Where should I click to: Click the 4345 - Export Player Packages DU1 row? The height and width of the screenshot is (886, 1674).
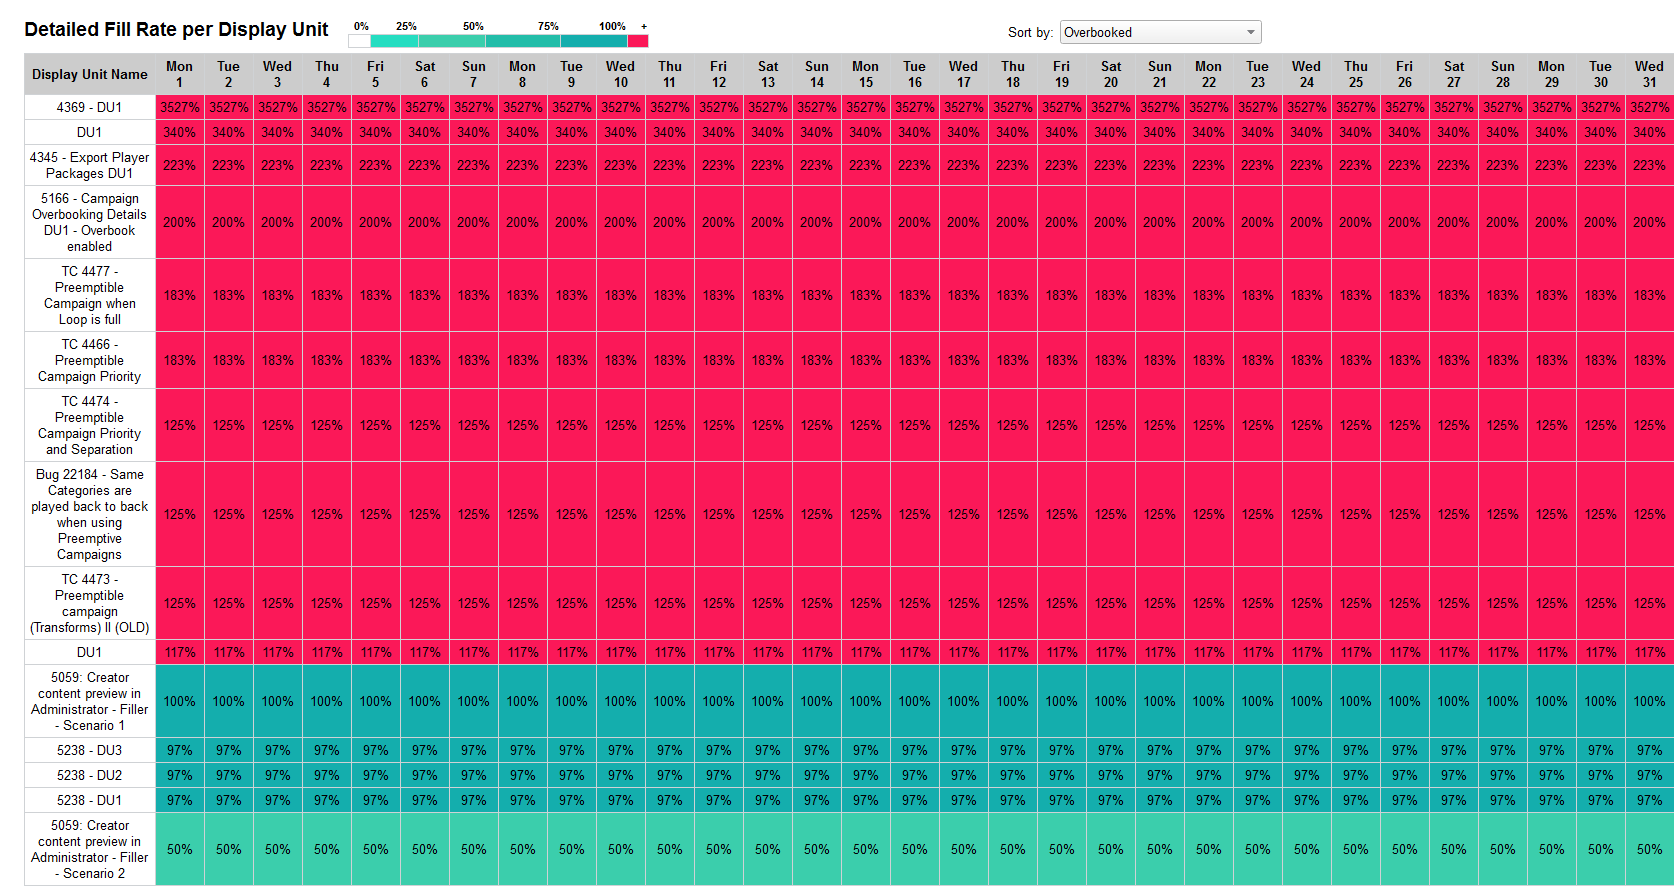(x=90, y=165)
